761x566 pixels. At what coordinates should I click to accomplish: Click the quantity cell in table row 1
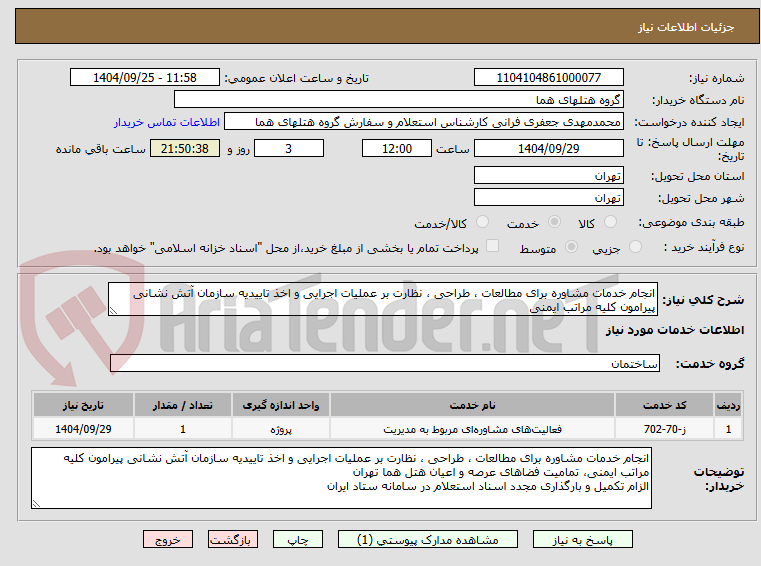[x=182, y=429]
